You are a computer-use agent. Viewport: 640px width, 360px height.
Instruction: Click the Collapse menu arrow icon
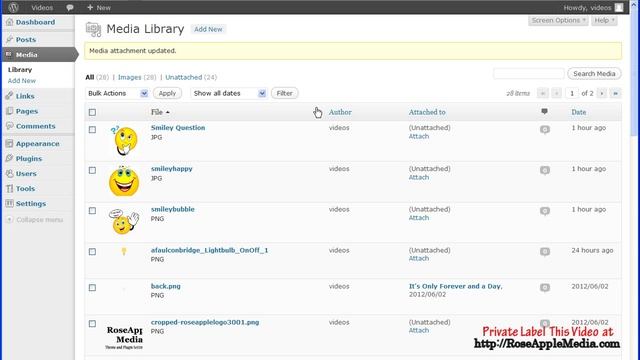9,220
